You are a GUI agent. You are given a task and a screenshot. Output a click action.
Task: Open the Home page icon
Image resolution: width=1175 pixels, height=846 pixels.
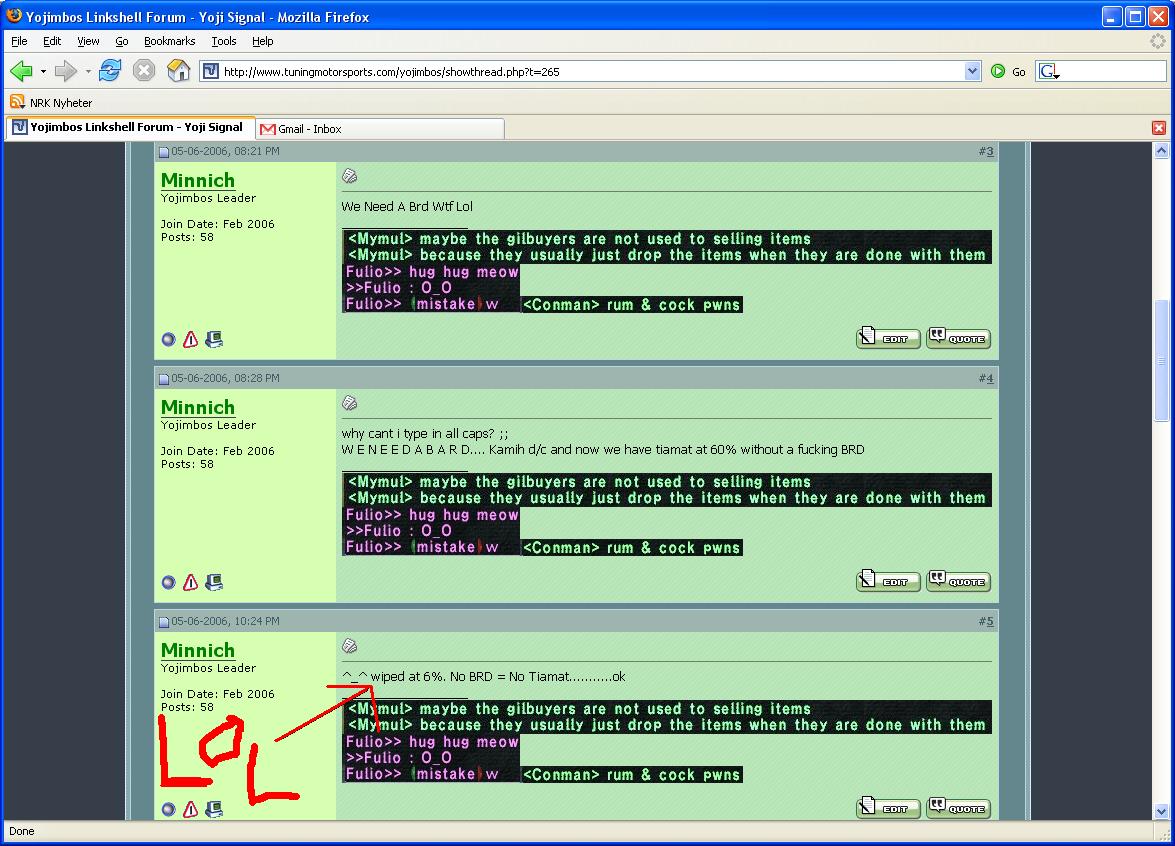[x=178, y=71]
